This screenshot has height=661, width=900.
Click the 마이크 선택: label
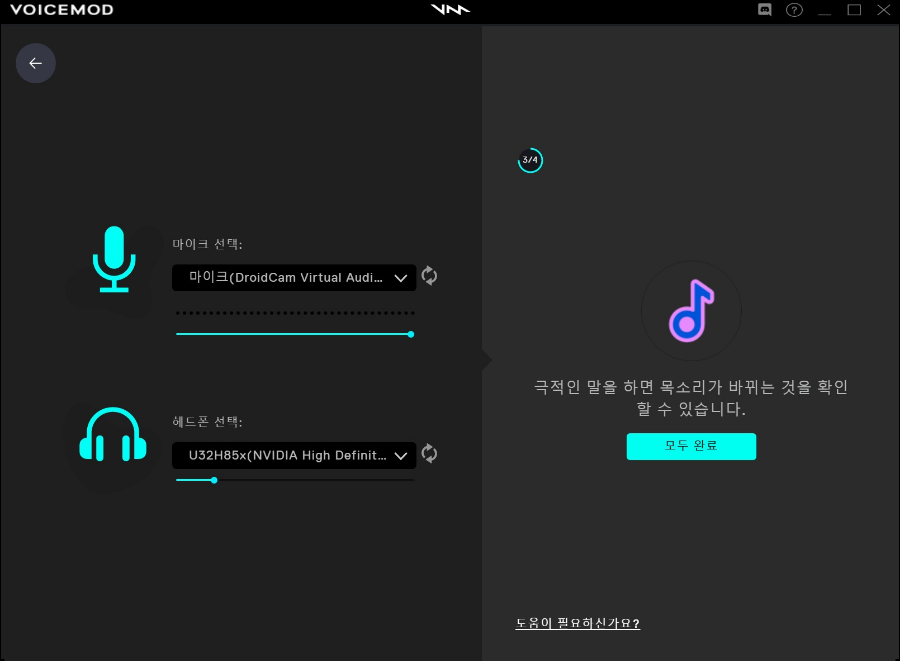[208, 244]
